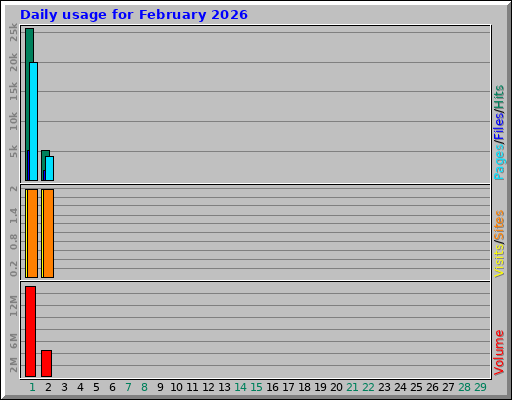Click the '6M' volume axis label
Viewport: 512px width, 400px height.
coord(13,341)
